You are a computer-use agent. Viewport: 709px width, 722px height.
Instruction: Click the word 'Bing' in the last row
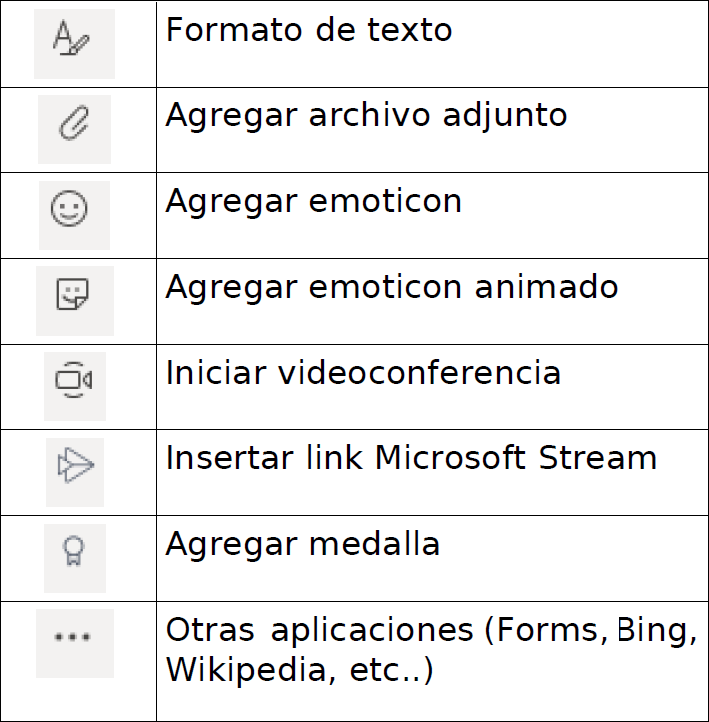point(657,632)
